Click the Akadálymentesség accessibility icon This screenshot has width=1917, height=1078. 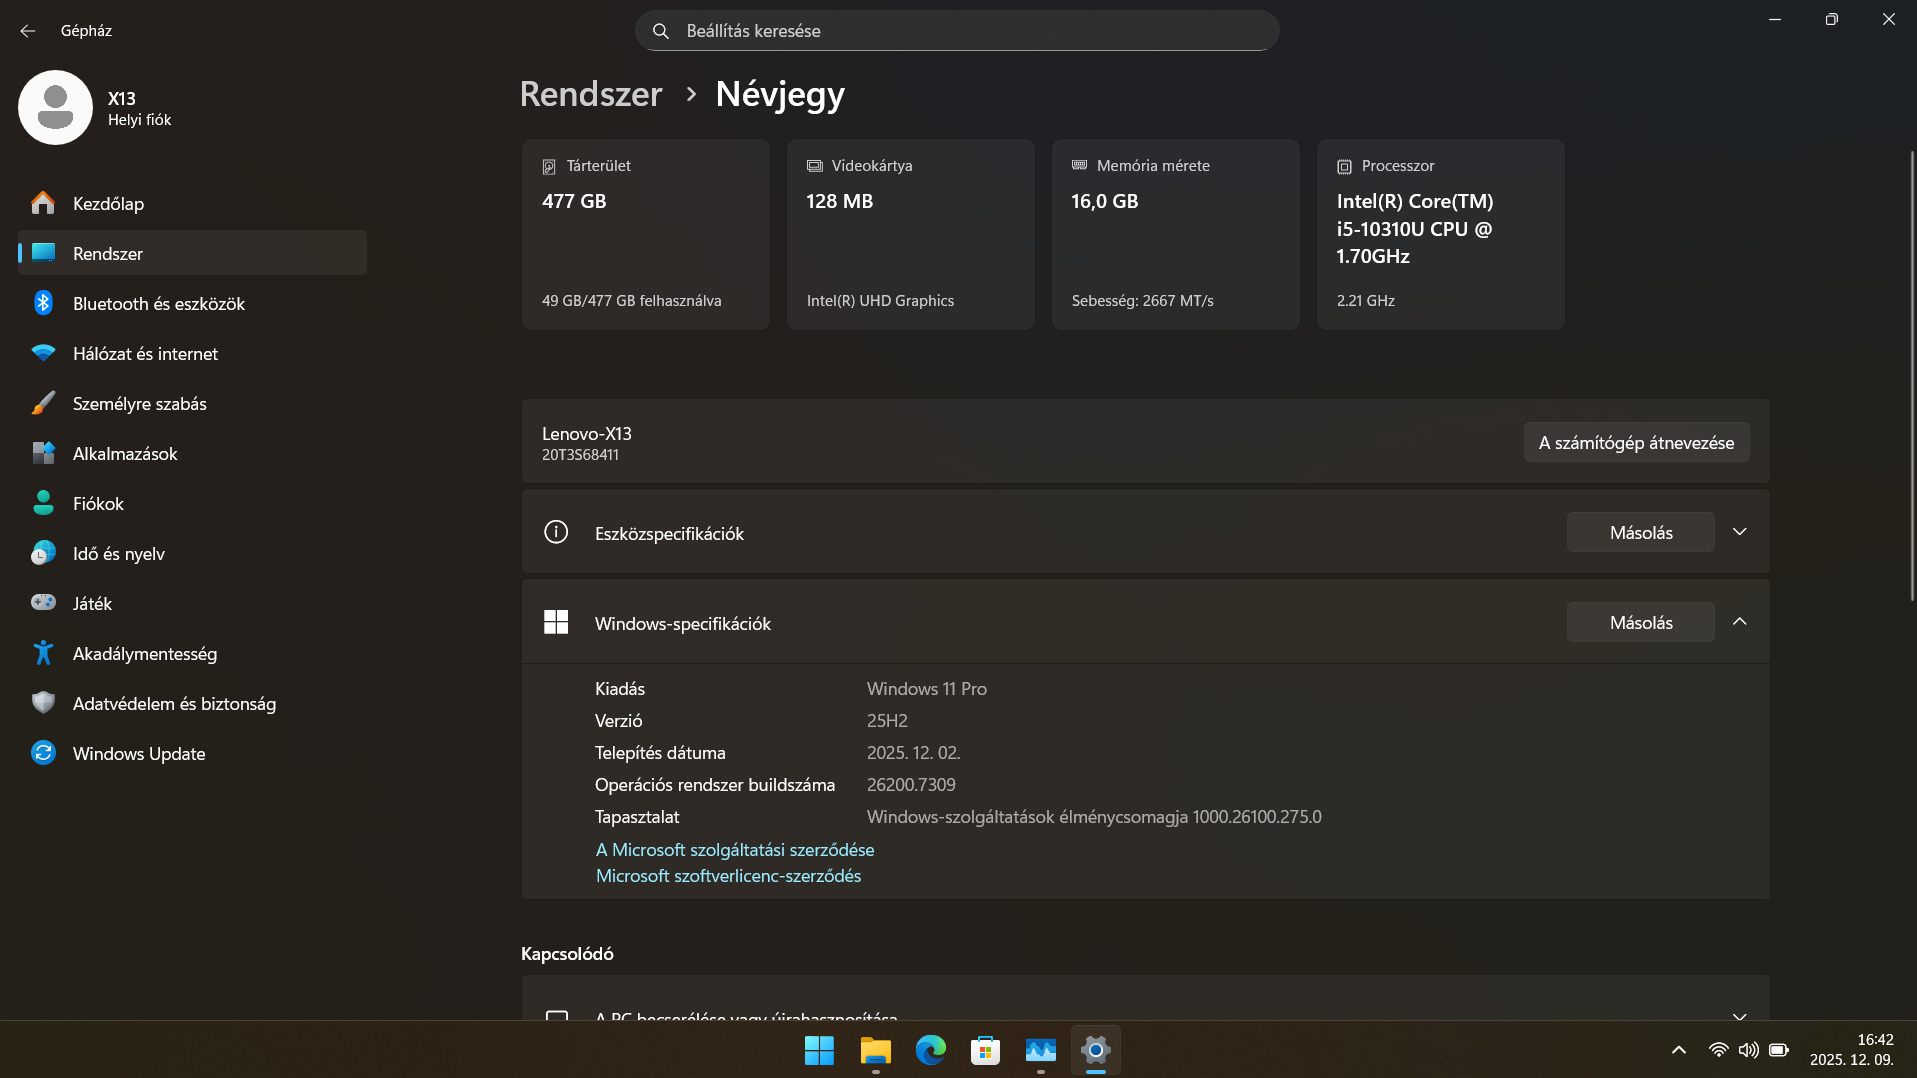click(43, 653)
